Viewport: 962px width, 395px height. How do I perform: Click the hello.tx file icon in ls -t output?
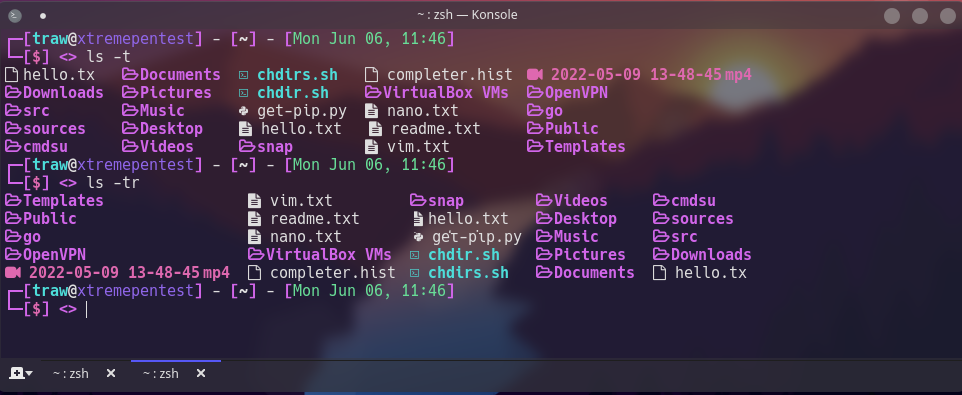[x=12, y=75]
